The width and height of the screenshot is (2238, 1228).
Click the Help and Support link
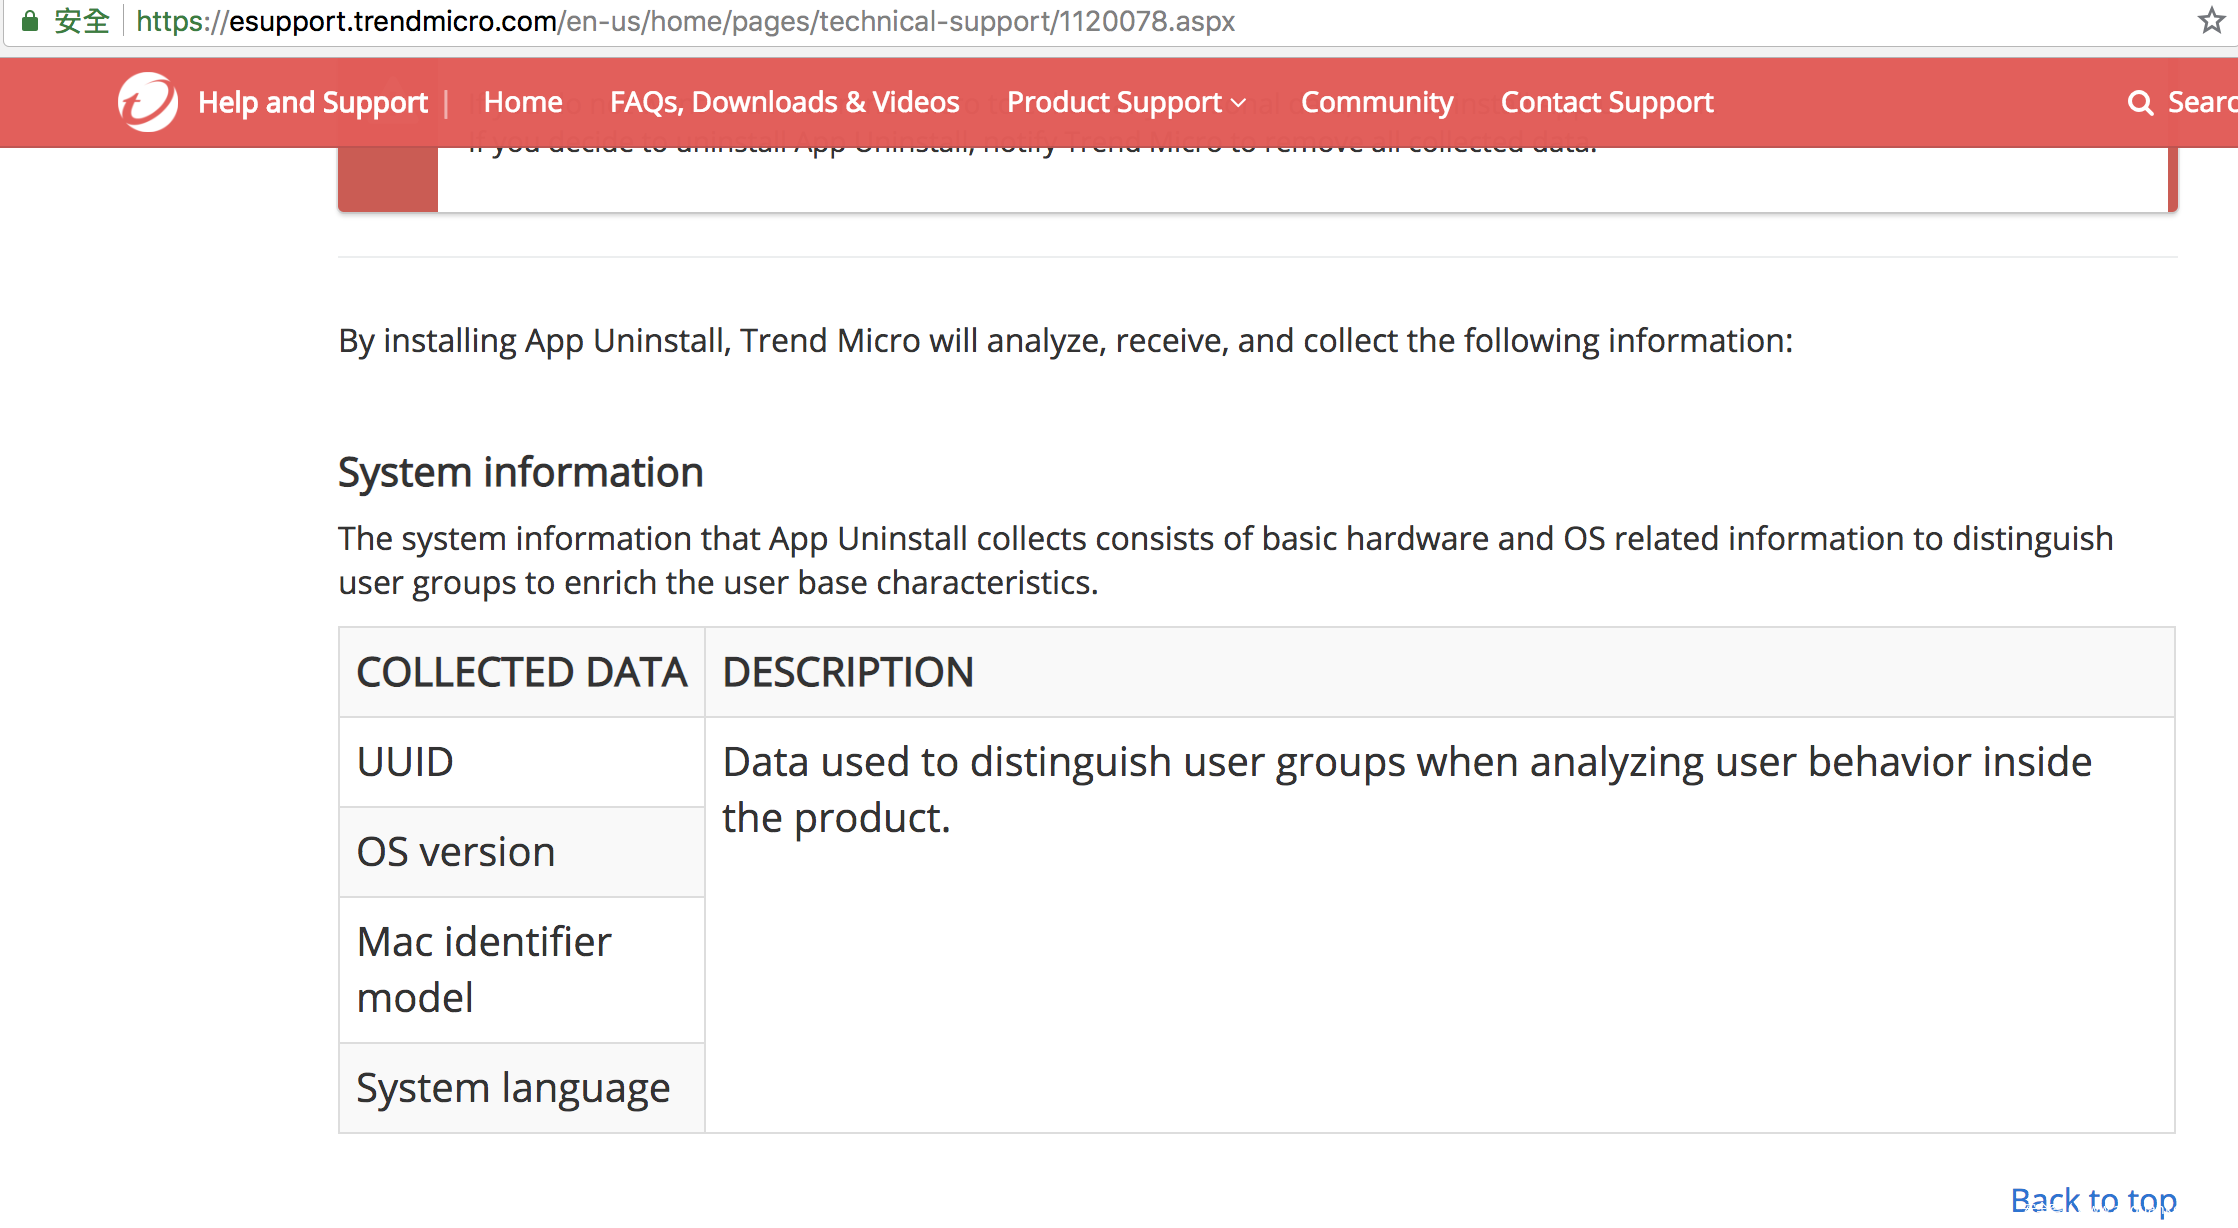(313, 102)
